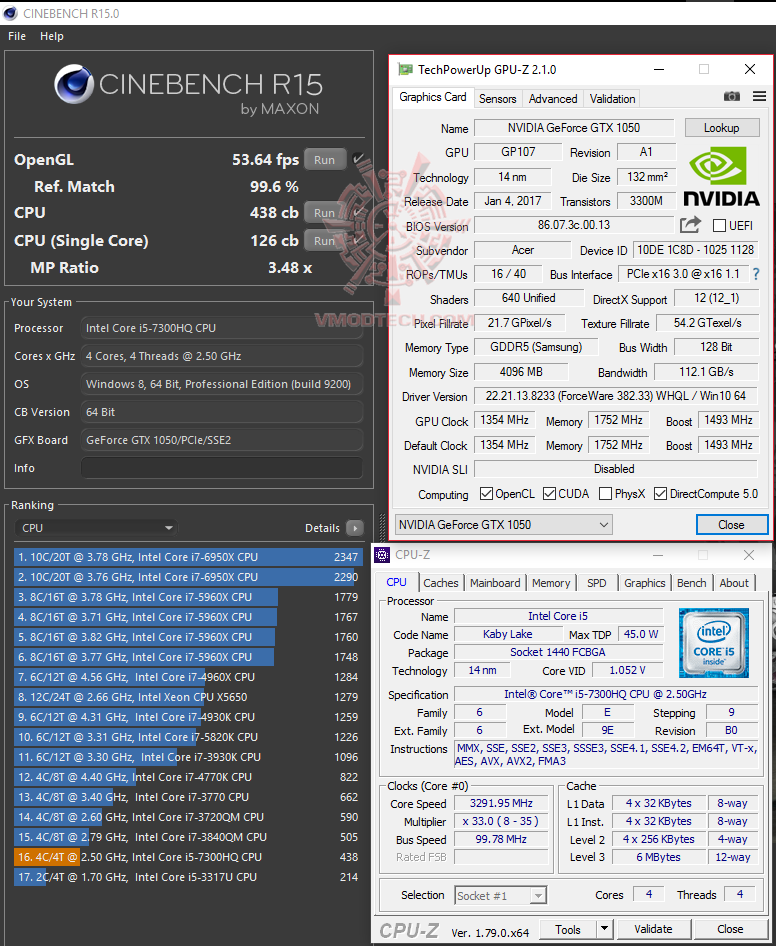Open the GPU selection dropdown in GPU-Z

[503, 525]
